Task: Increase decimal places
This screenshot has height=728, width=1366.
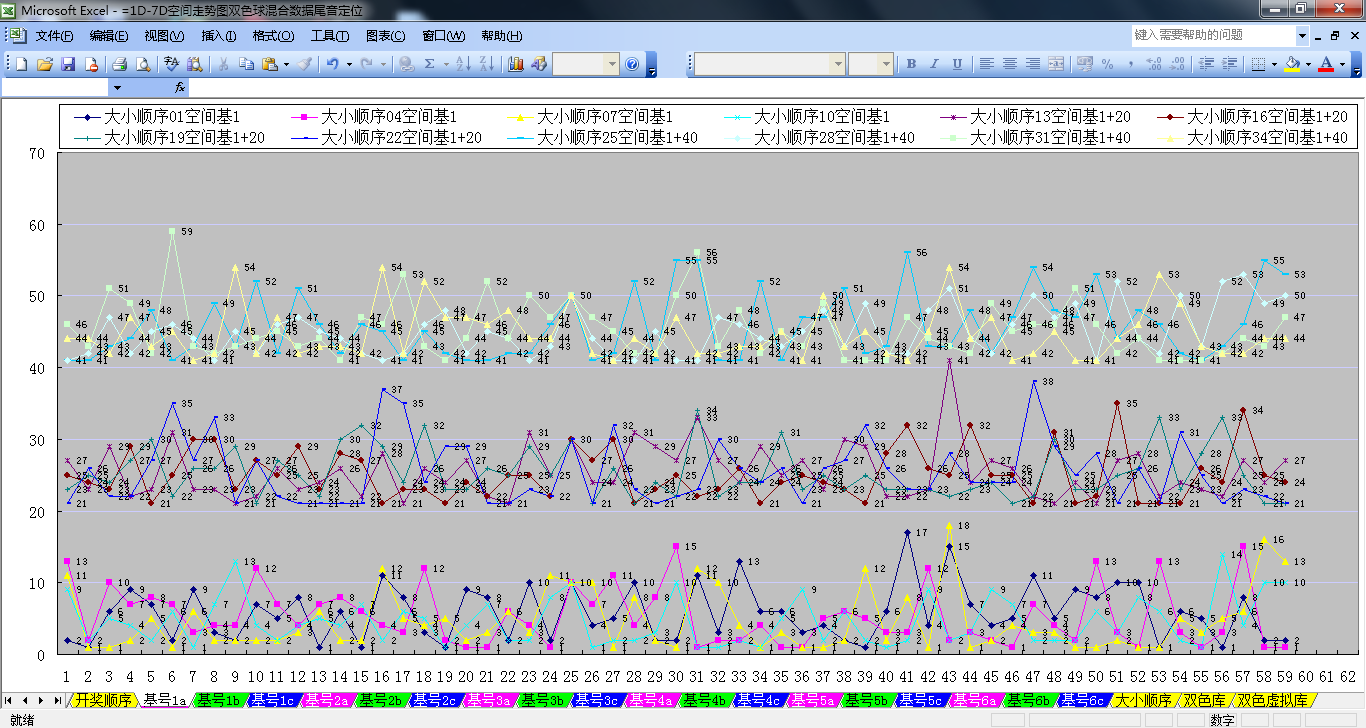Action: pyautogui.click(x=1154, y=64)
